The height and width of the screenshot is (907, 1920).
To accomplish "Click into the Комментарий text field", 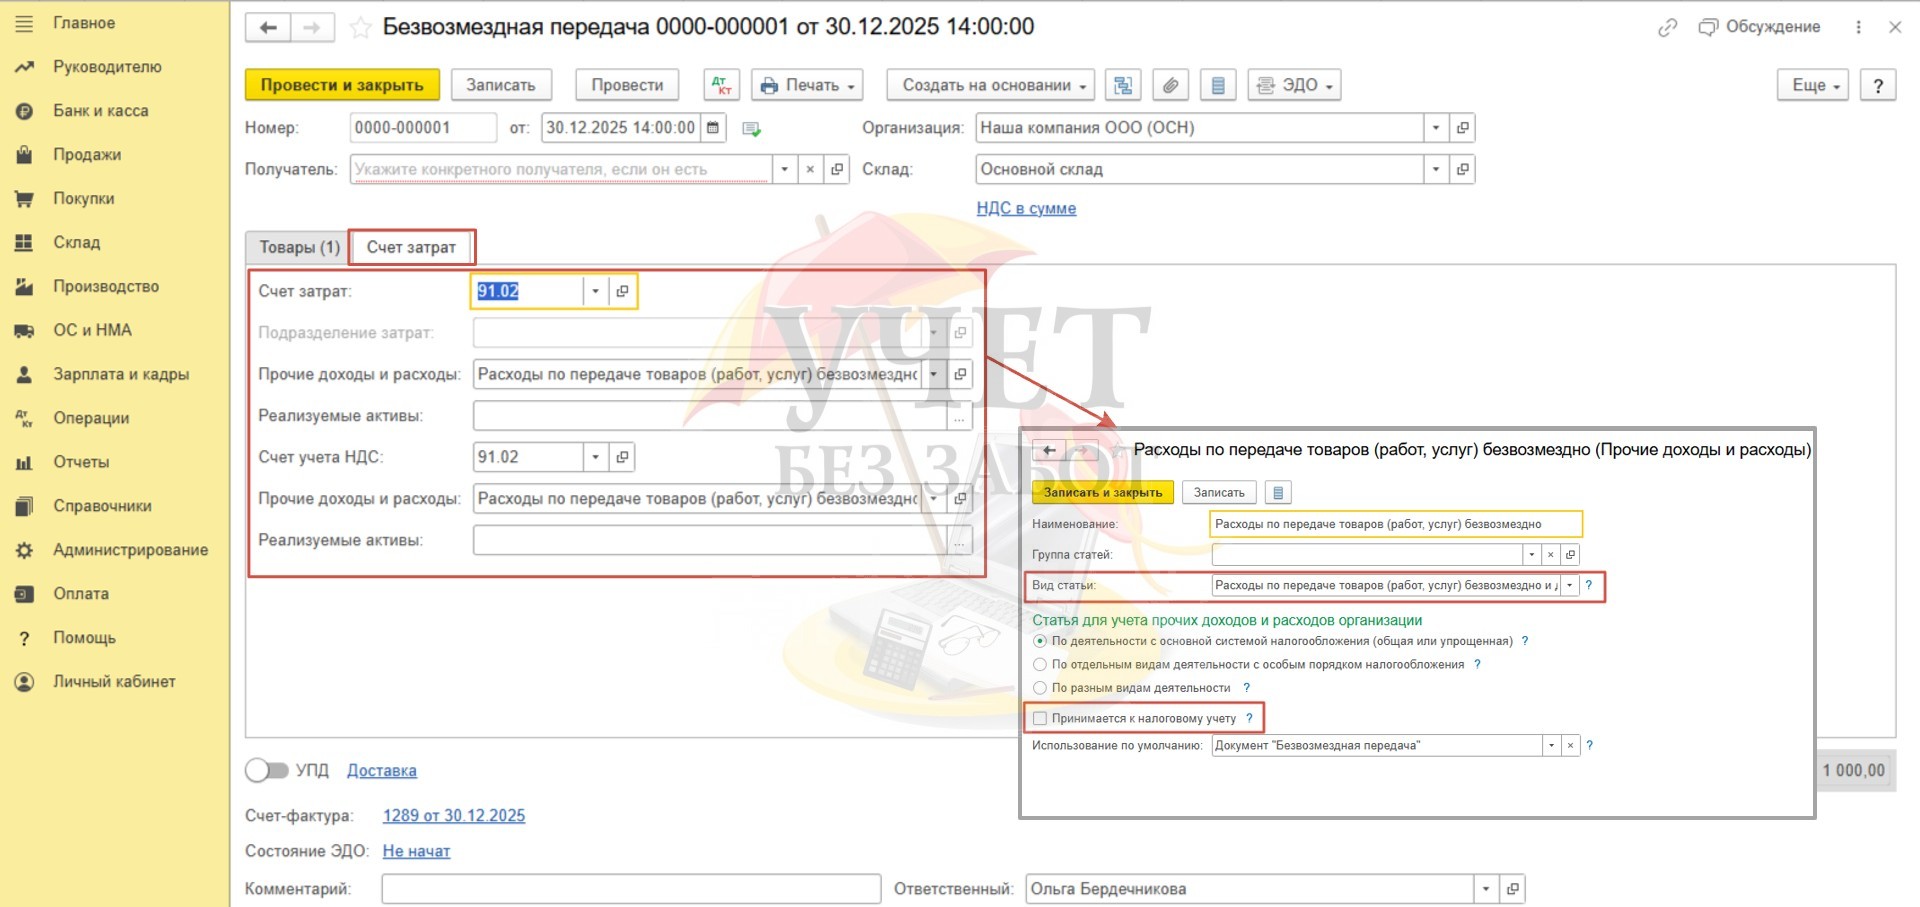I will tap(630, 889).
